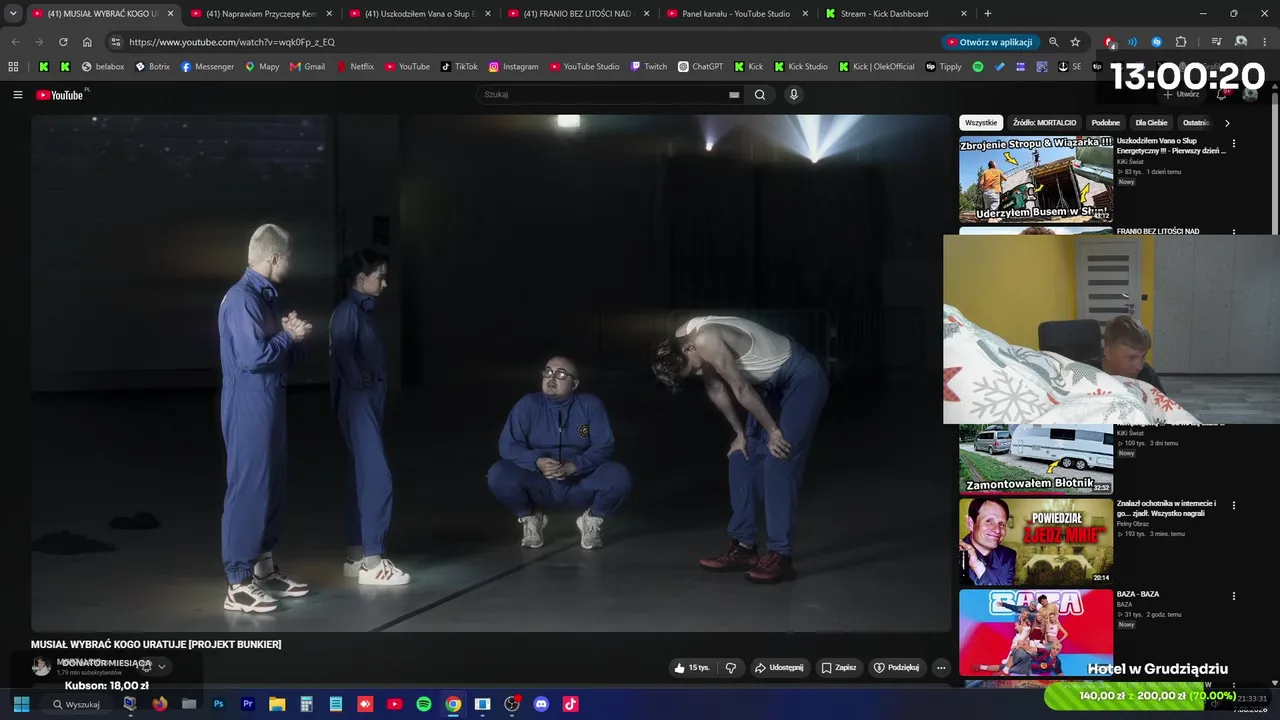Reload the page in Chrome
Screen dimensions: 1280x720
pos(63,42)
